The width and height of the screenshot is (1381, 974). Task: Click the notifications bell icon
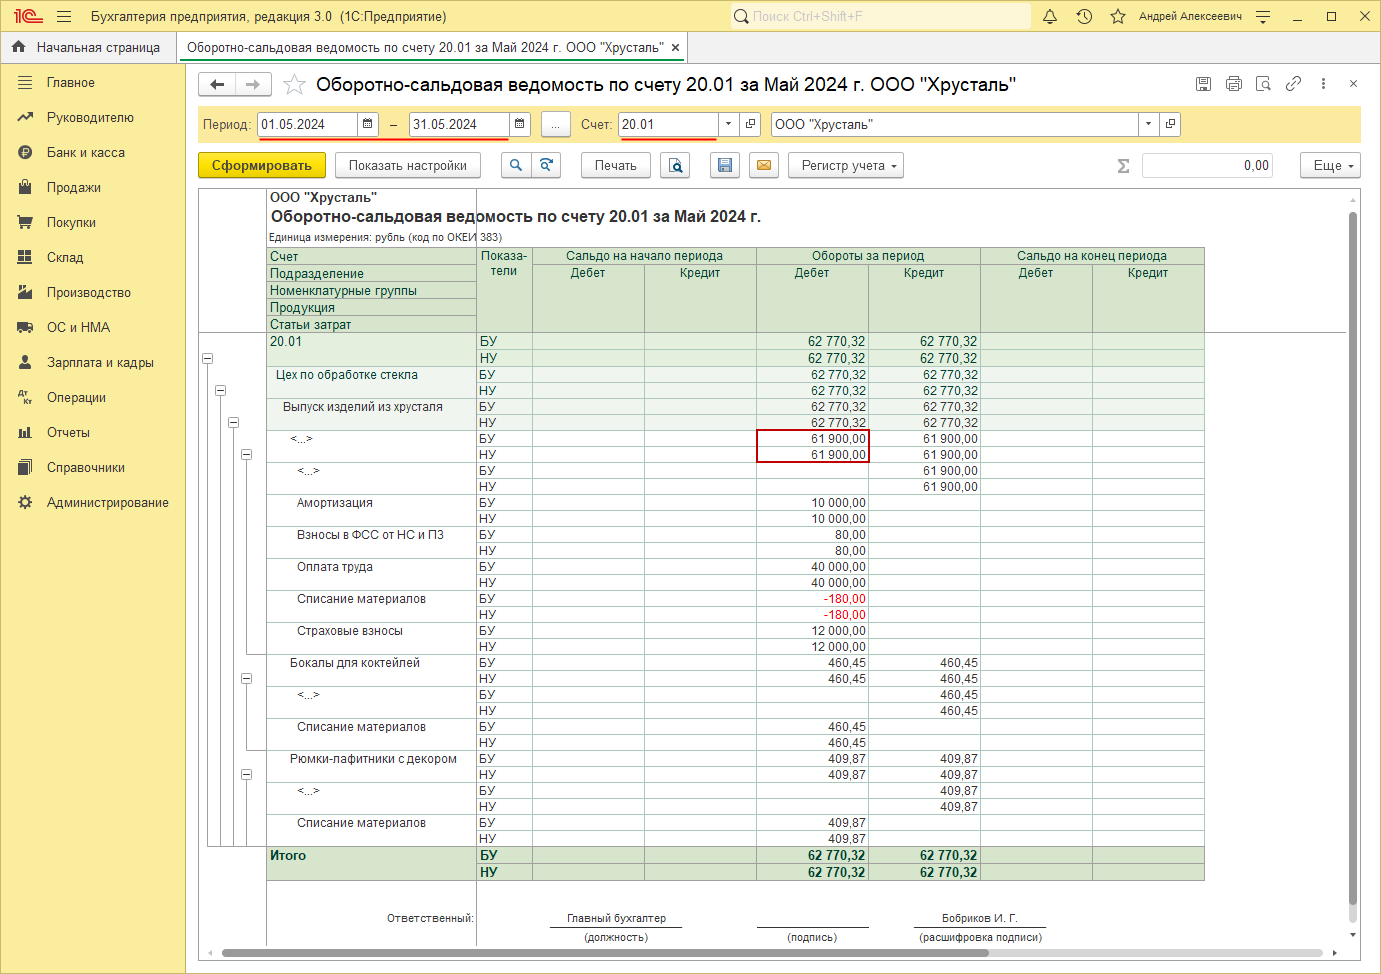[1050, 16]
